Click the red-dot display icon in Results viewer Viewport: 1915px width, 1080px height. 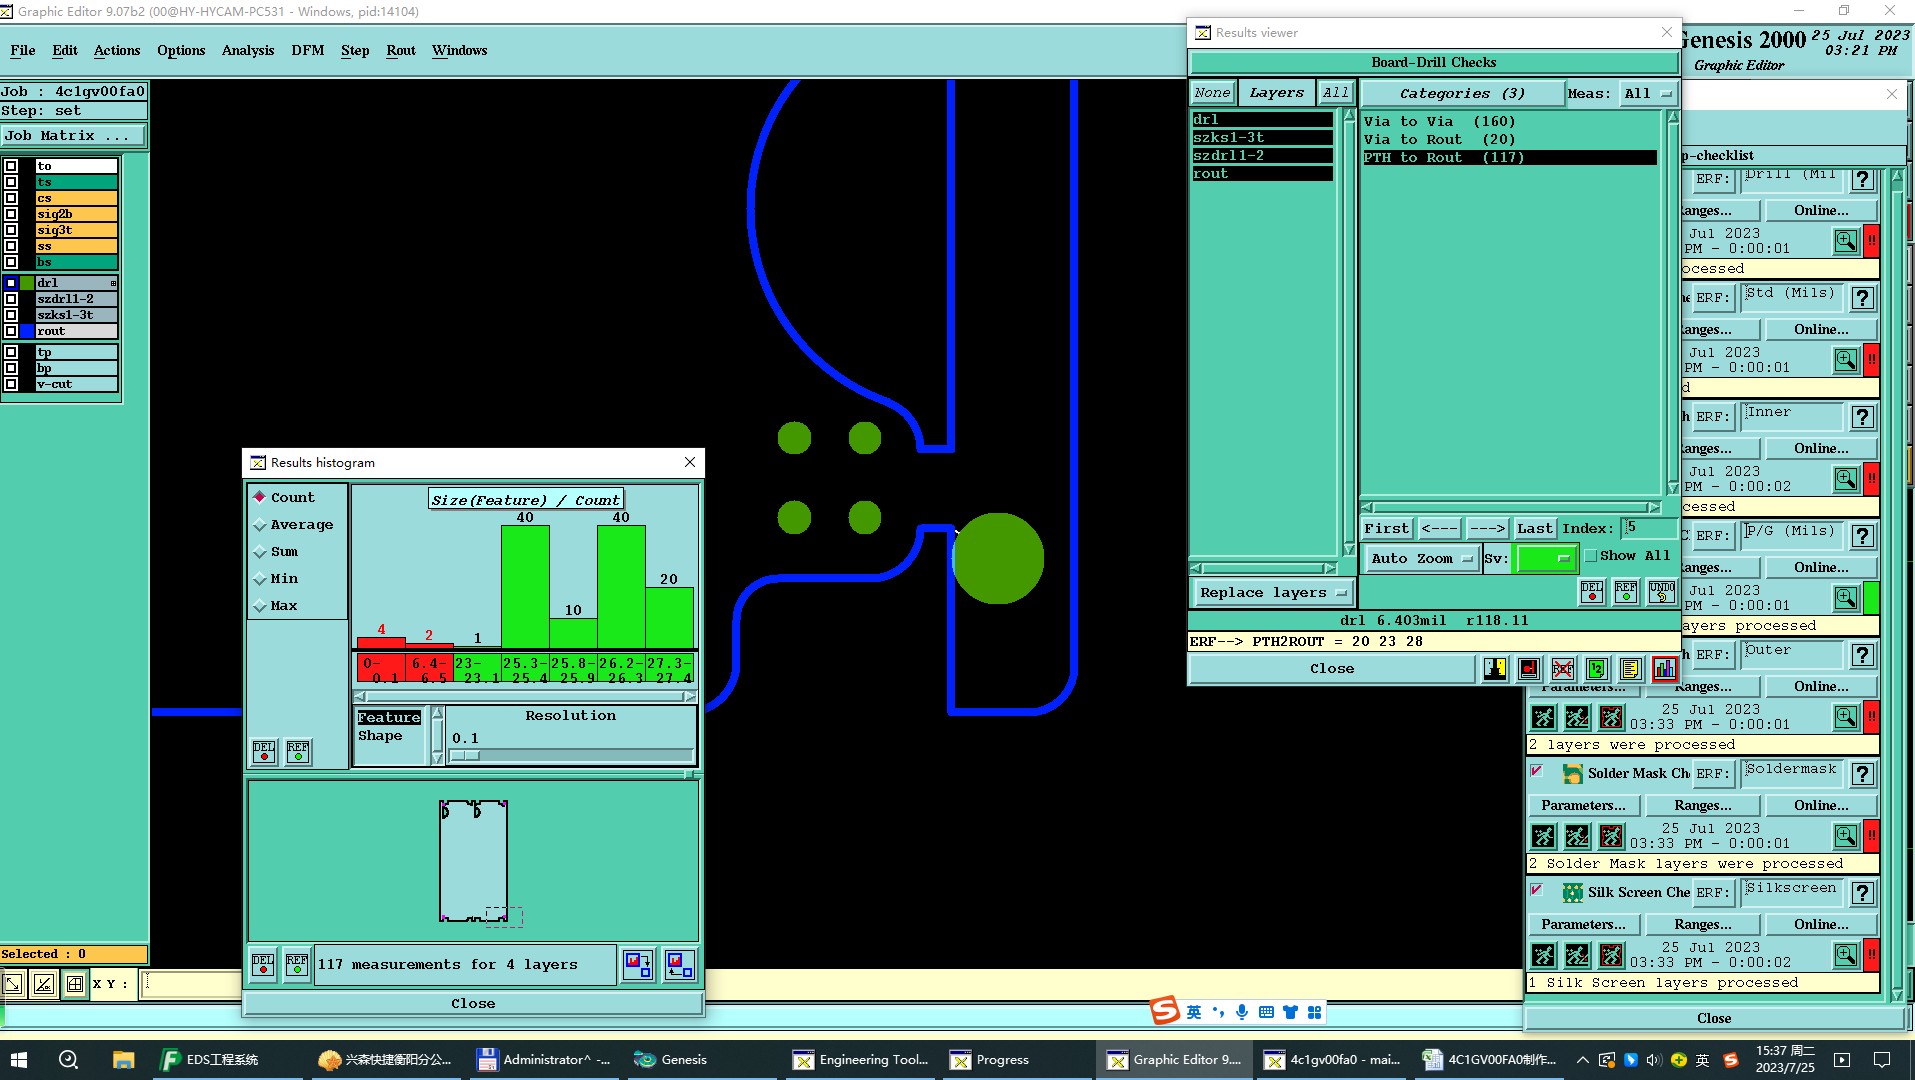pyautogui.click(x=1529, y=669)
